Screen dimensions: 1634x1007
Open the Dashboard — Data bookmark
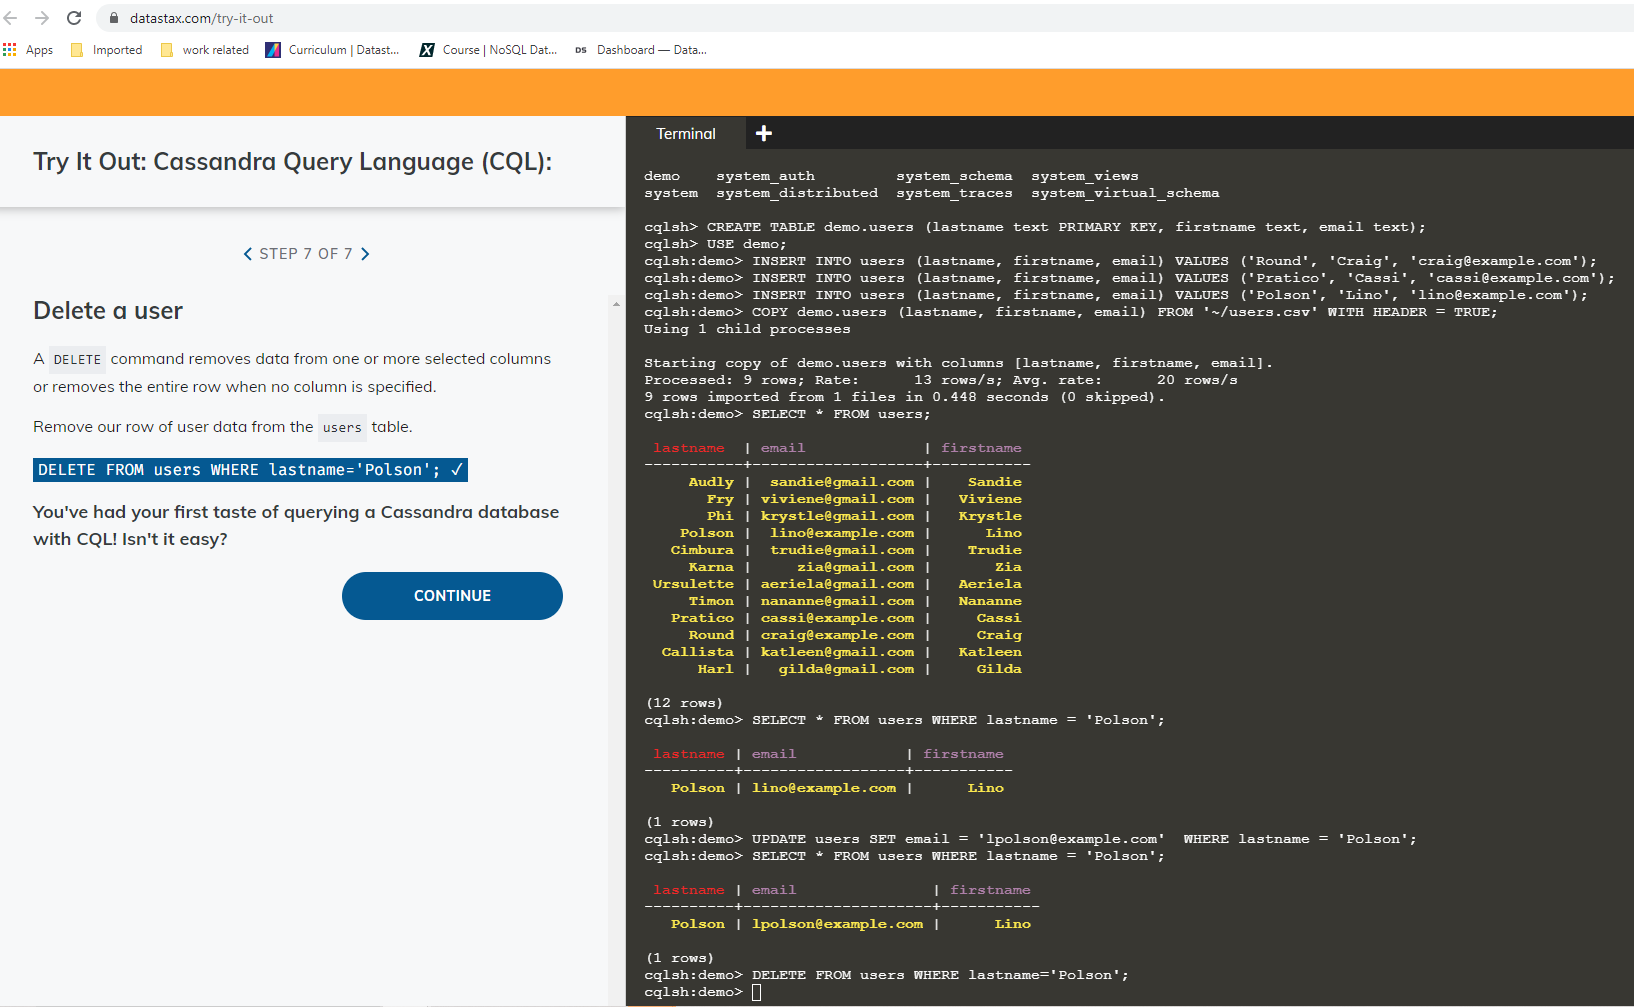tap(641, 49)
